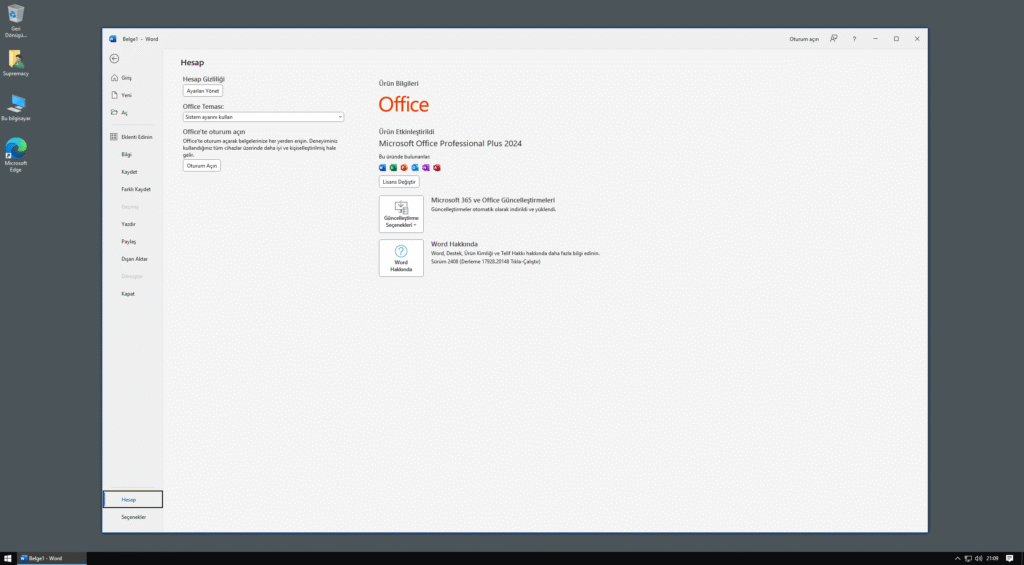The width and height of the screenshot is (1024, 565).
Task: Select Bilgi in the Backstage sidebar
Action: [133, 154]
